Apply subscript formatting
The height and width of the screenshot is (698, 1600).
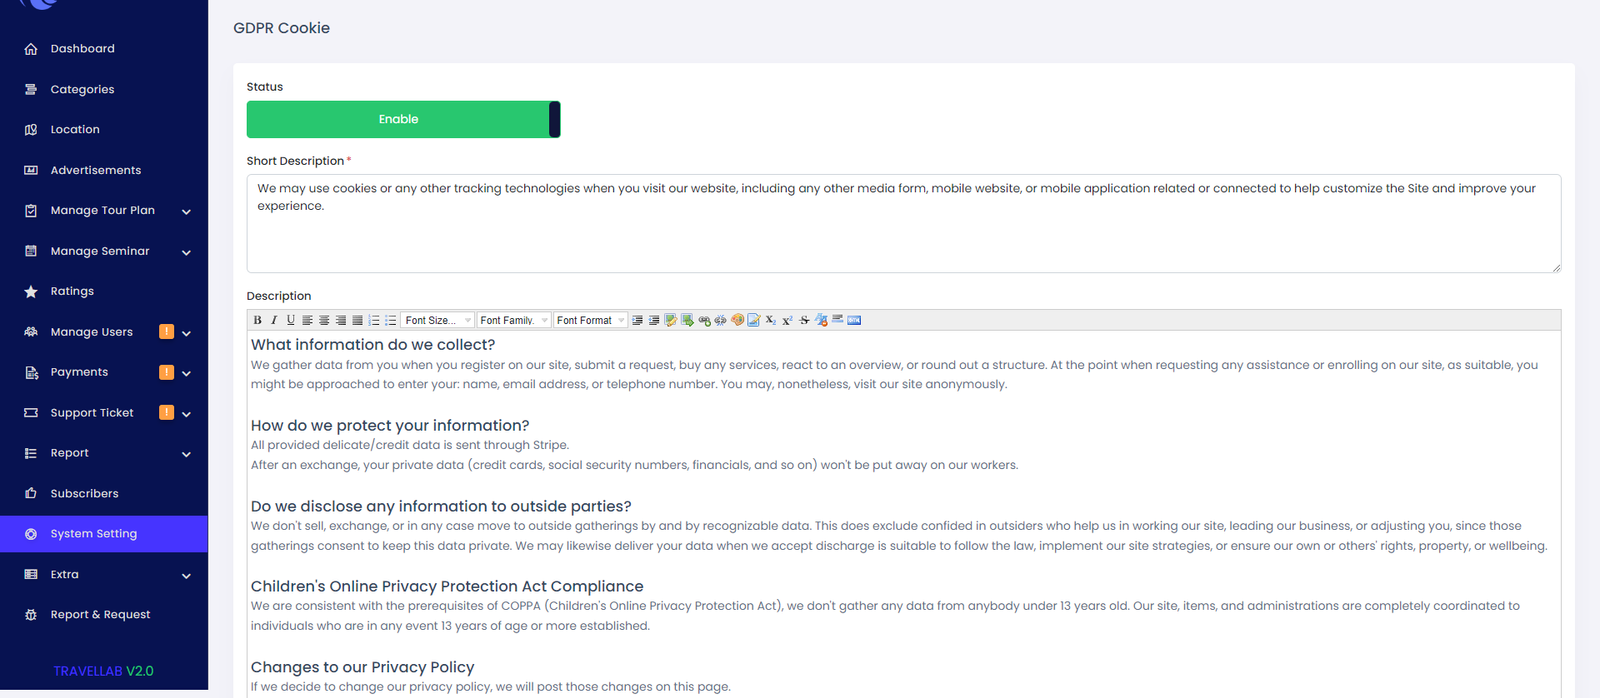(x=770, y=320)
